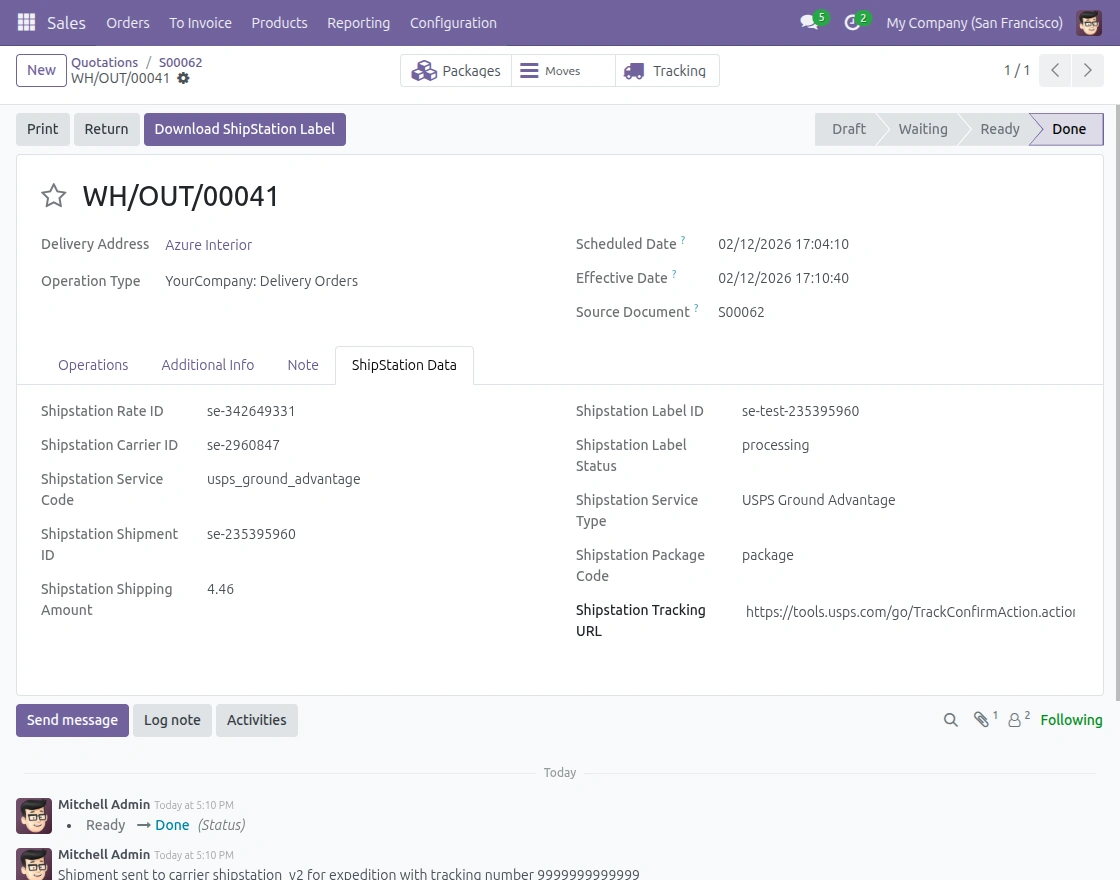Click S00062 breadcrumb link
The width and height of the screenshot is (1120, 880).
181,62
